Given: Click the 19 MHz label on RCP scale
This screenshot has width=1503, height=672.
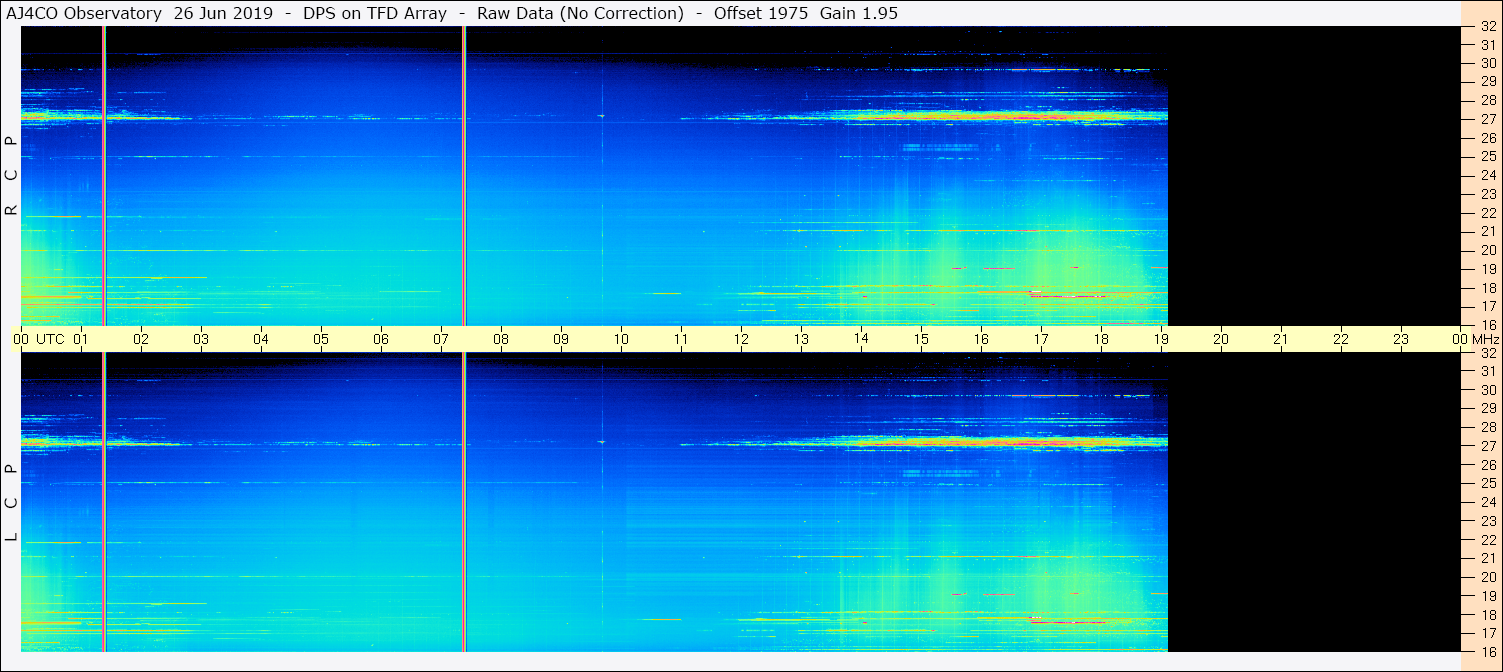Looking at the screenshot, I should pos(1488,269).
